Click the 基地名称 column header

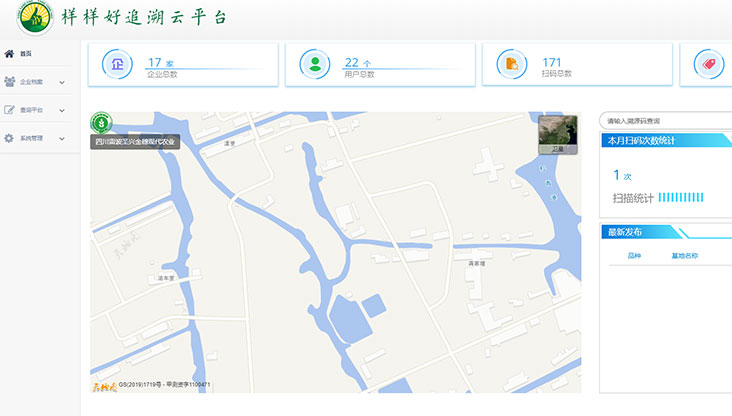click(685, 256)
